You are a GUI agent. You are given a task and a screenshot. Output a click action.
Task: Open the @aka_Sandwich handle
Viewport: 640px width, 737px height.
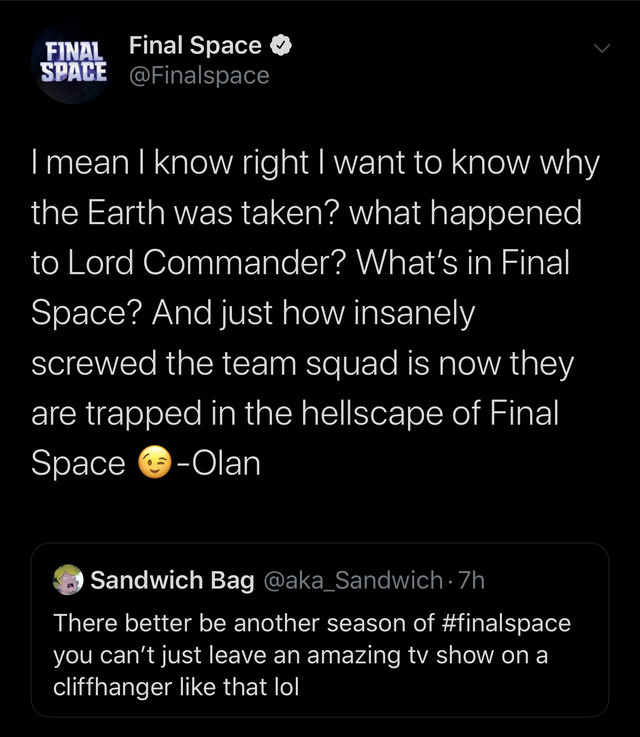coord(350,580)
